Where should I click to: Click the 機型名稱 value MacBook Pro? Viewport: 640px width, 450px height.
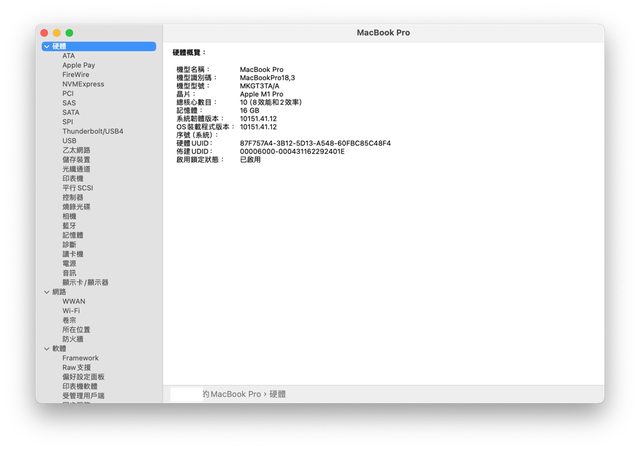(262, 69)
